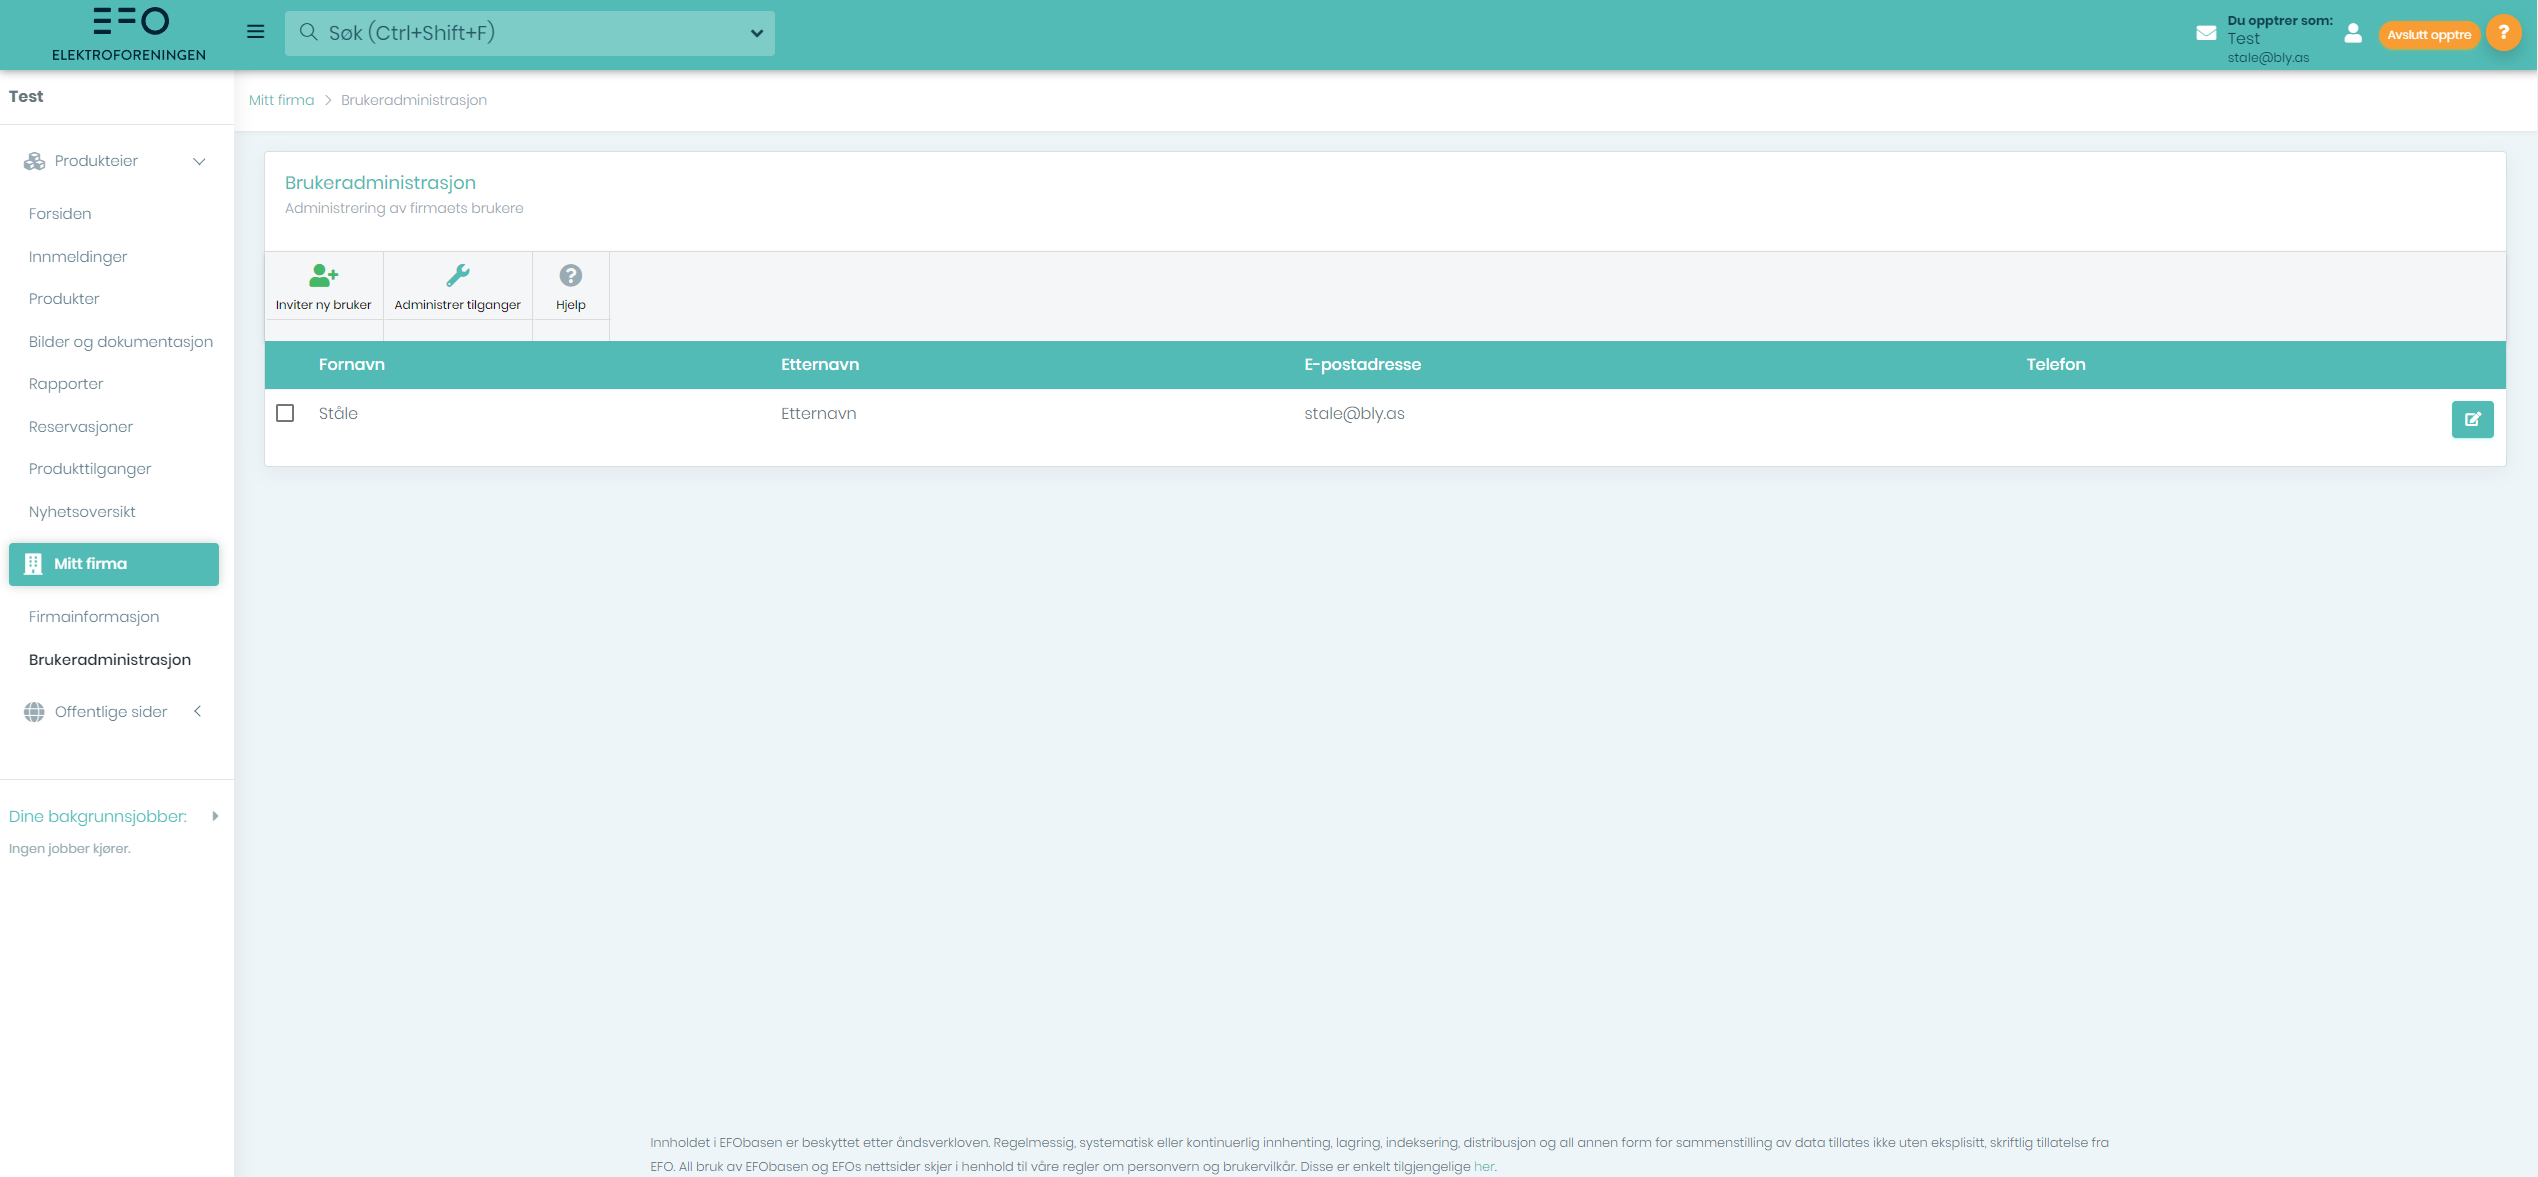Select the checkbox for user Ståle
Image resolution: width=2538 pixels, height=1177 pixels.
click(285, 413)
